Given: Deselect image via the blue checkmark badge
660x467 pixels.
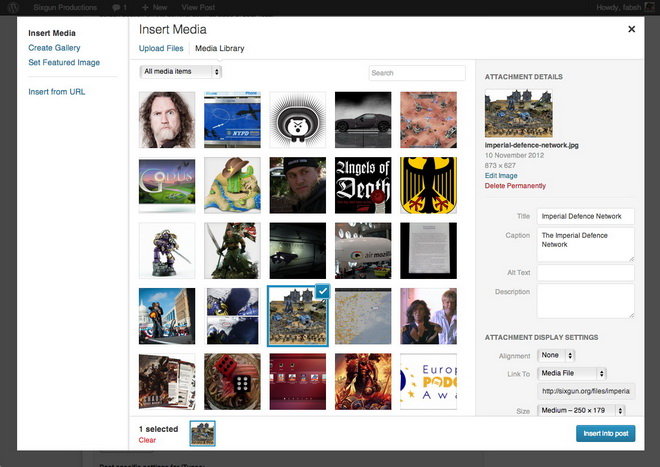Looking at the screenshot, I should pos(323,291).
